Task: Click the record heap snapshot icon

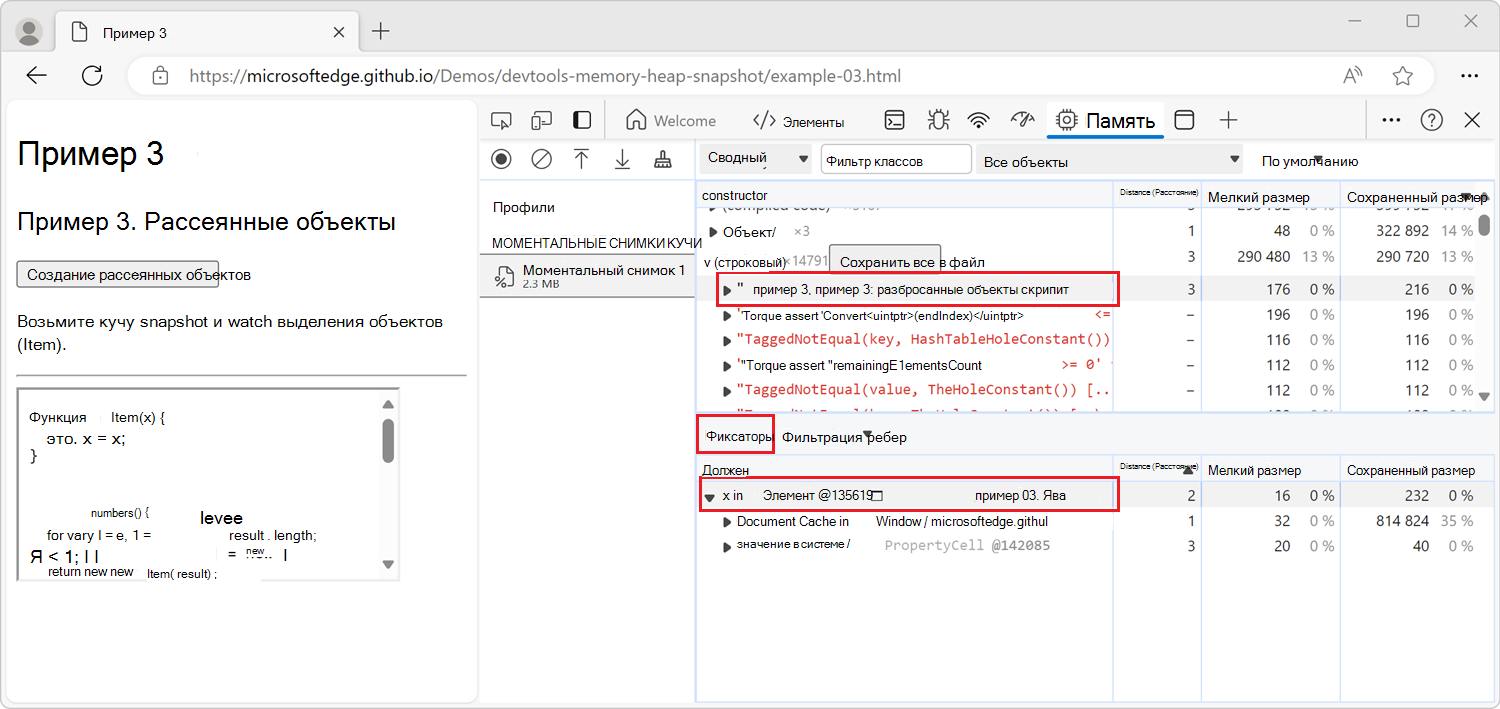Action: point(501,159)
